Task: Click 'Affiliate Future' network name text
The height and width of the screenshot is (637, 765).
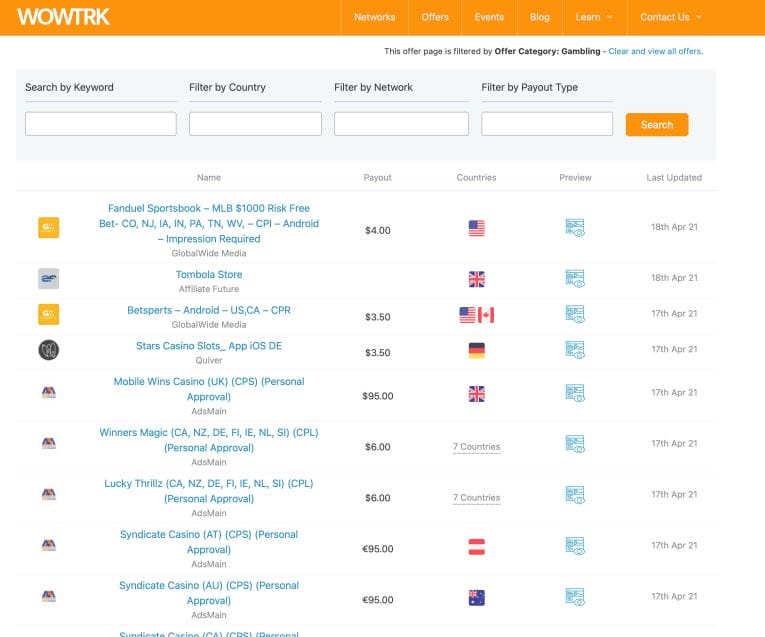Action: pyautogui.click(x=209, y=289)
